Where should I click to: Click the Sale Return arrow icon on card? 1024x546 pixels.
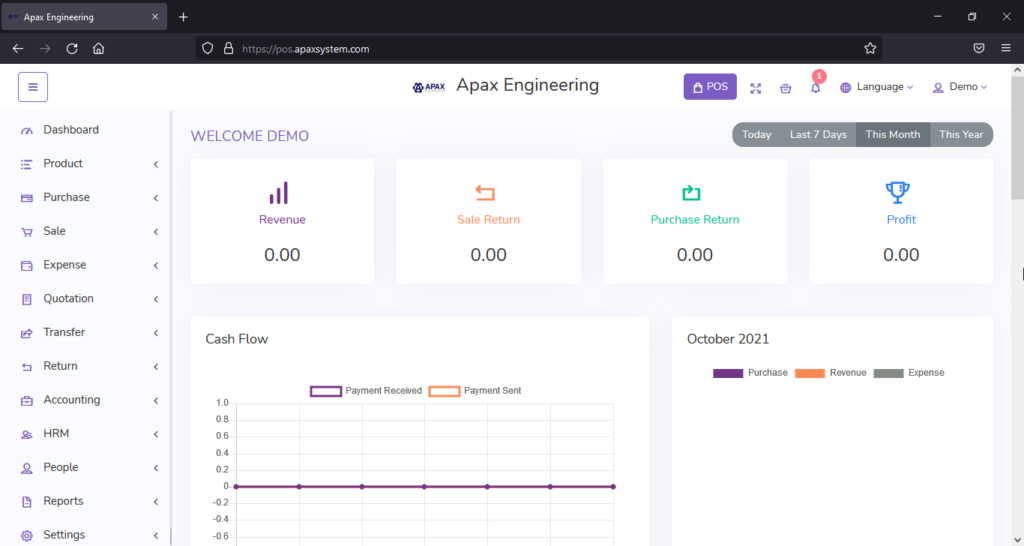click(x=485, y=193)
